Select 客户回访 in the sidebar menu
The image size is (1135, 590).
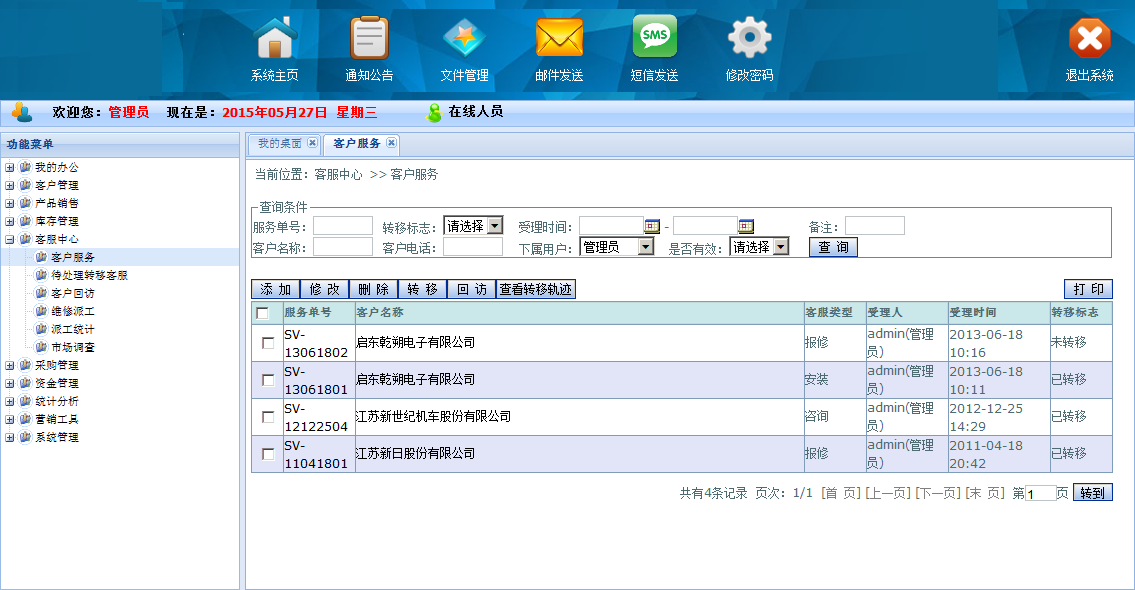point(72,294)
